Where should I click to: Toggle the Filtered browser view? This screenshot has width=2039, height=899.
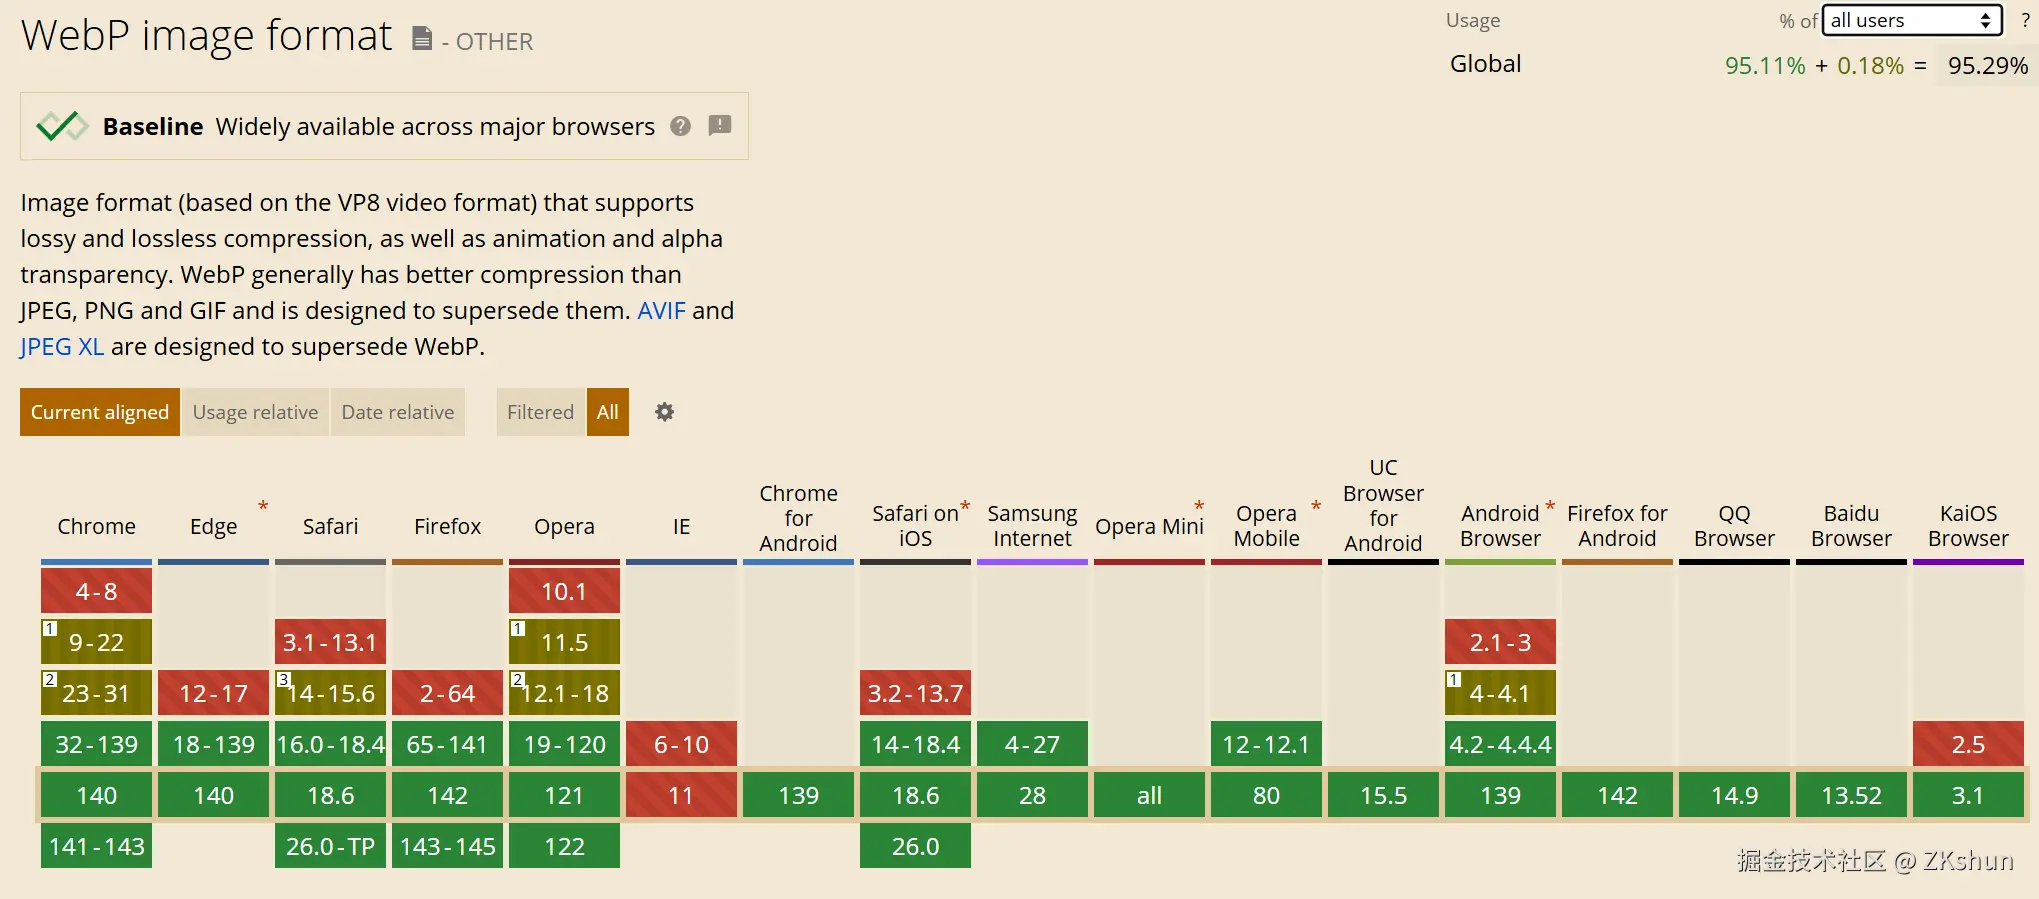(540, 412)
